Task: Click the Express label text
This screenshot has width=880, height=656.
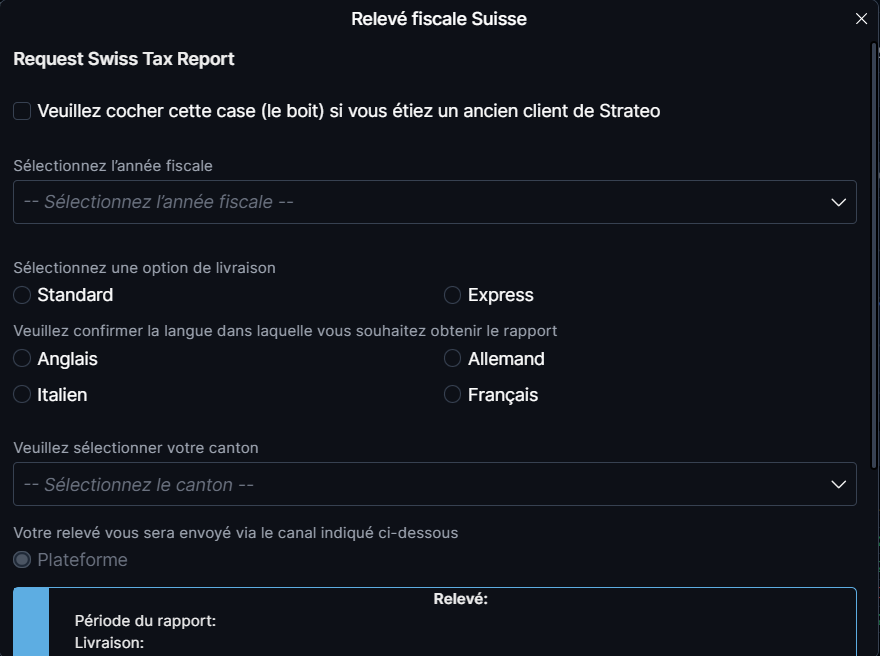Action: 500,295
